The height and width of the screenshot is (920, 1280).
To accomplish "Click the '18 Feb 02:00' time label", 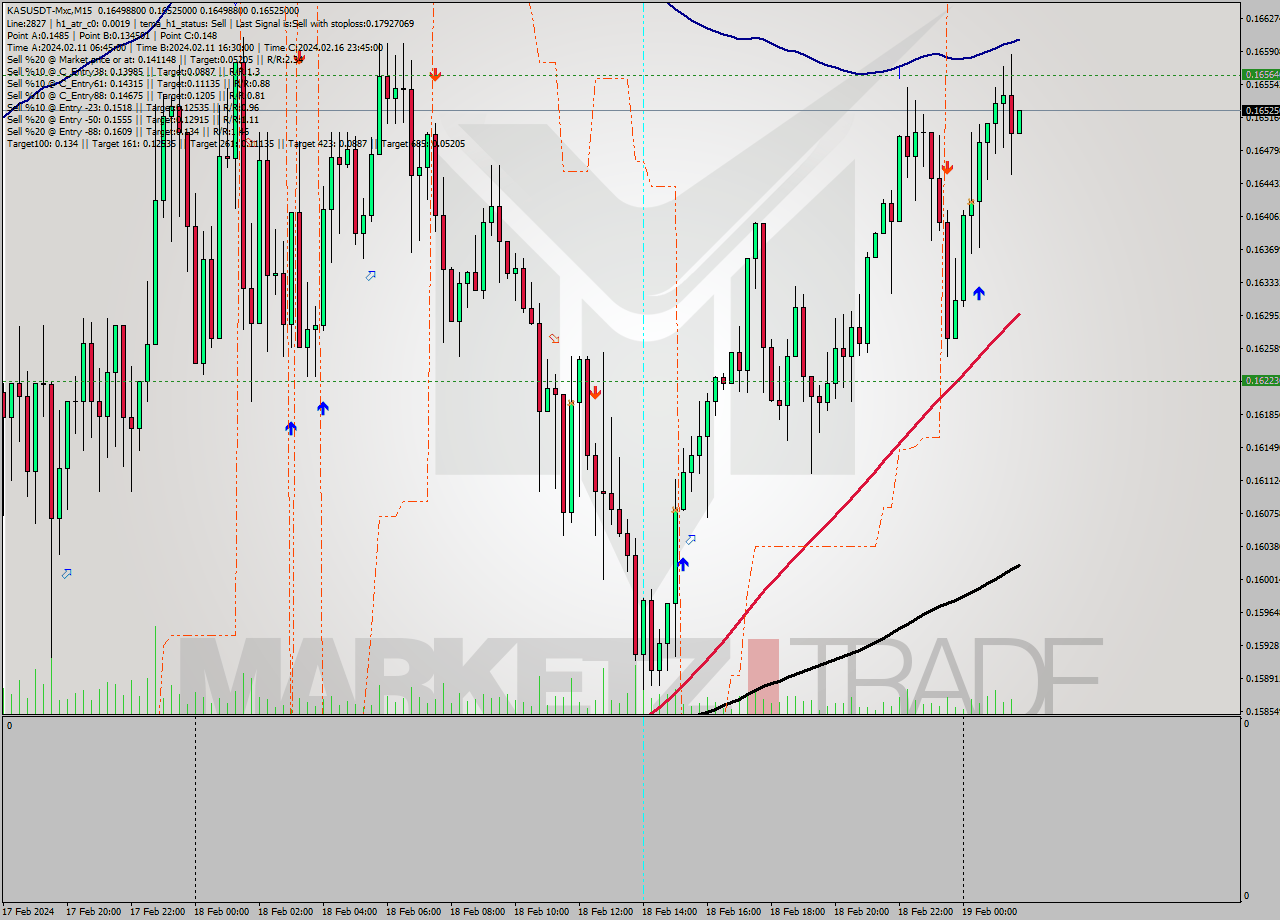I will coord(285,911).
